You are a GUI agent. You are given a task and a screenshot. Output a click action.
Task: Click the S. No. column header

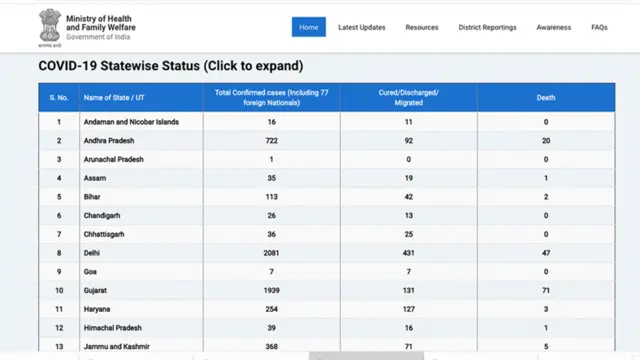tap(59, 98)
